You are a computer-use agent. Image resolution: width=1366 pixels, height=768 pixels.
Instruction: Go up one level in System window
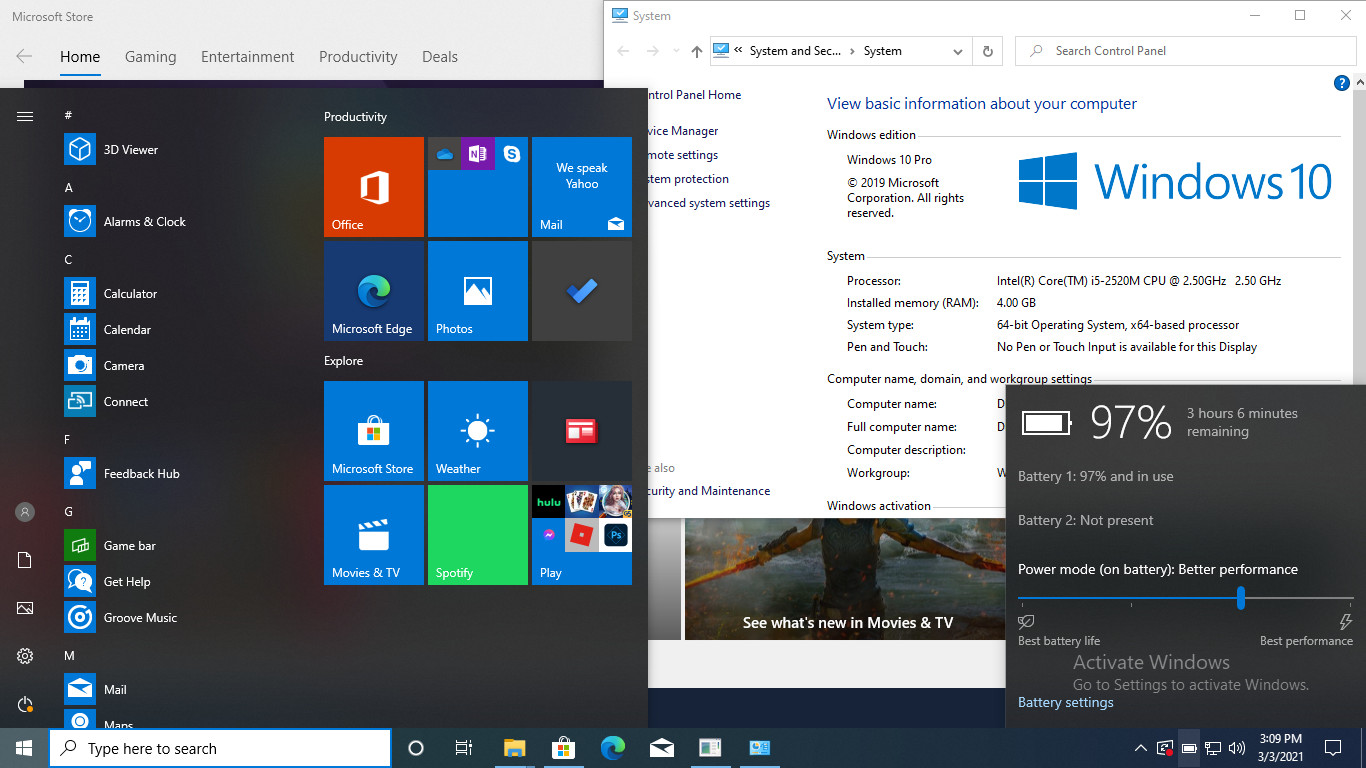pyautogui.click(x=697, y=51)
